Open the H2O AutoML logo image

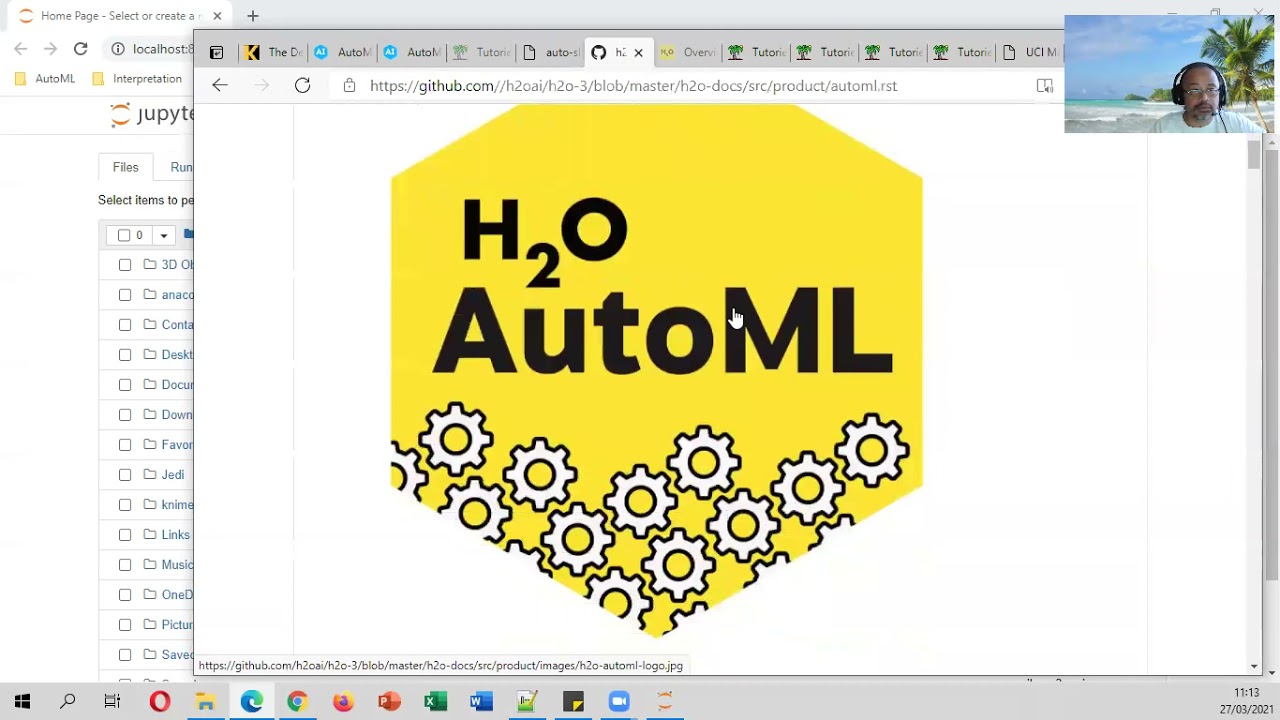coord(656,371)
